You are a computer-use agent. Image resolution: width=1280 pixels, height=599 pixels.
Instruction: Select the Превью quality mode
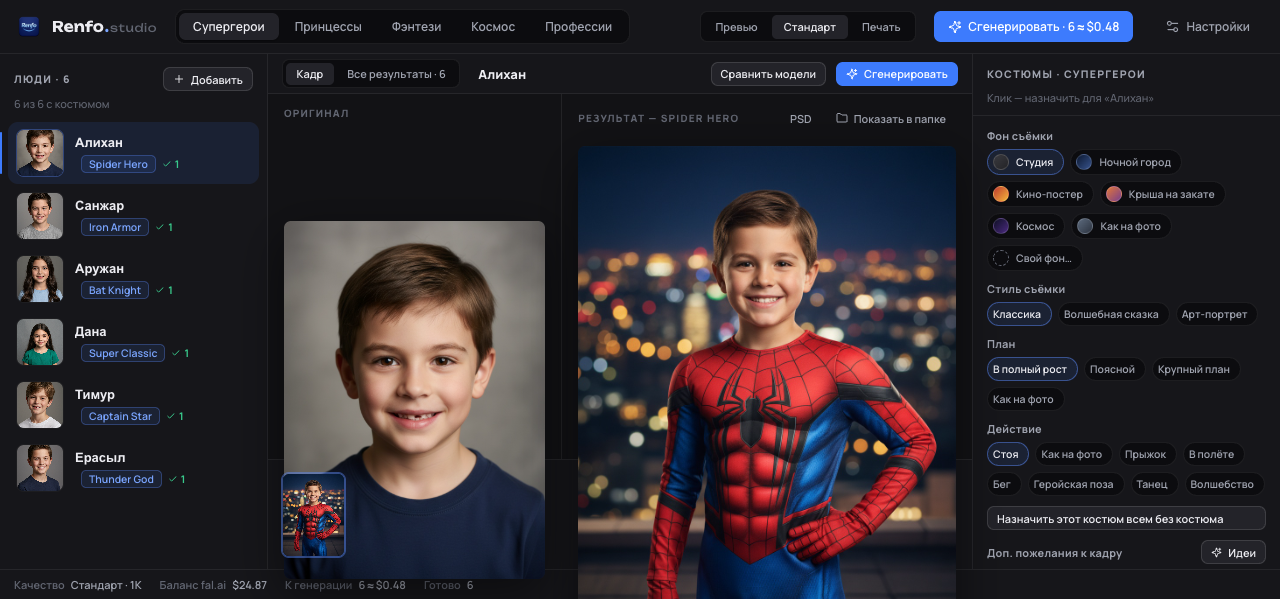pos(736,27)
